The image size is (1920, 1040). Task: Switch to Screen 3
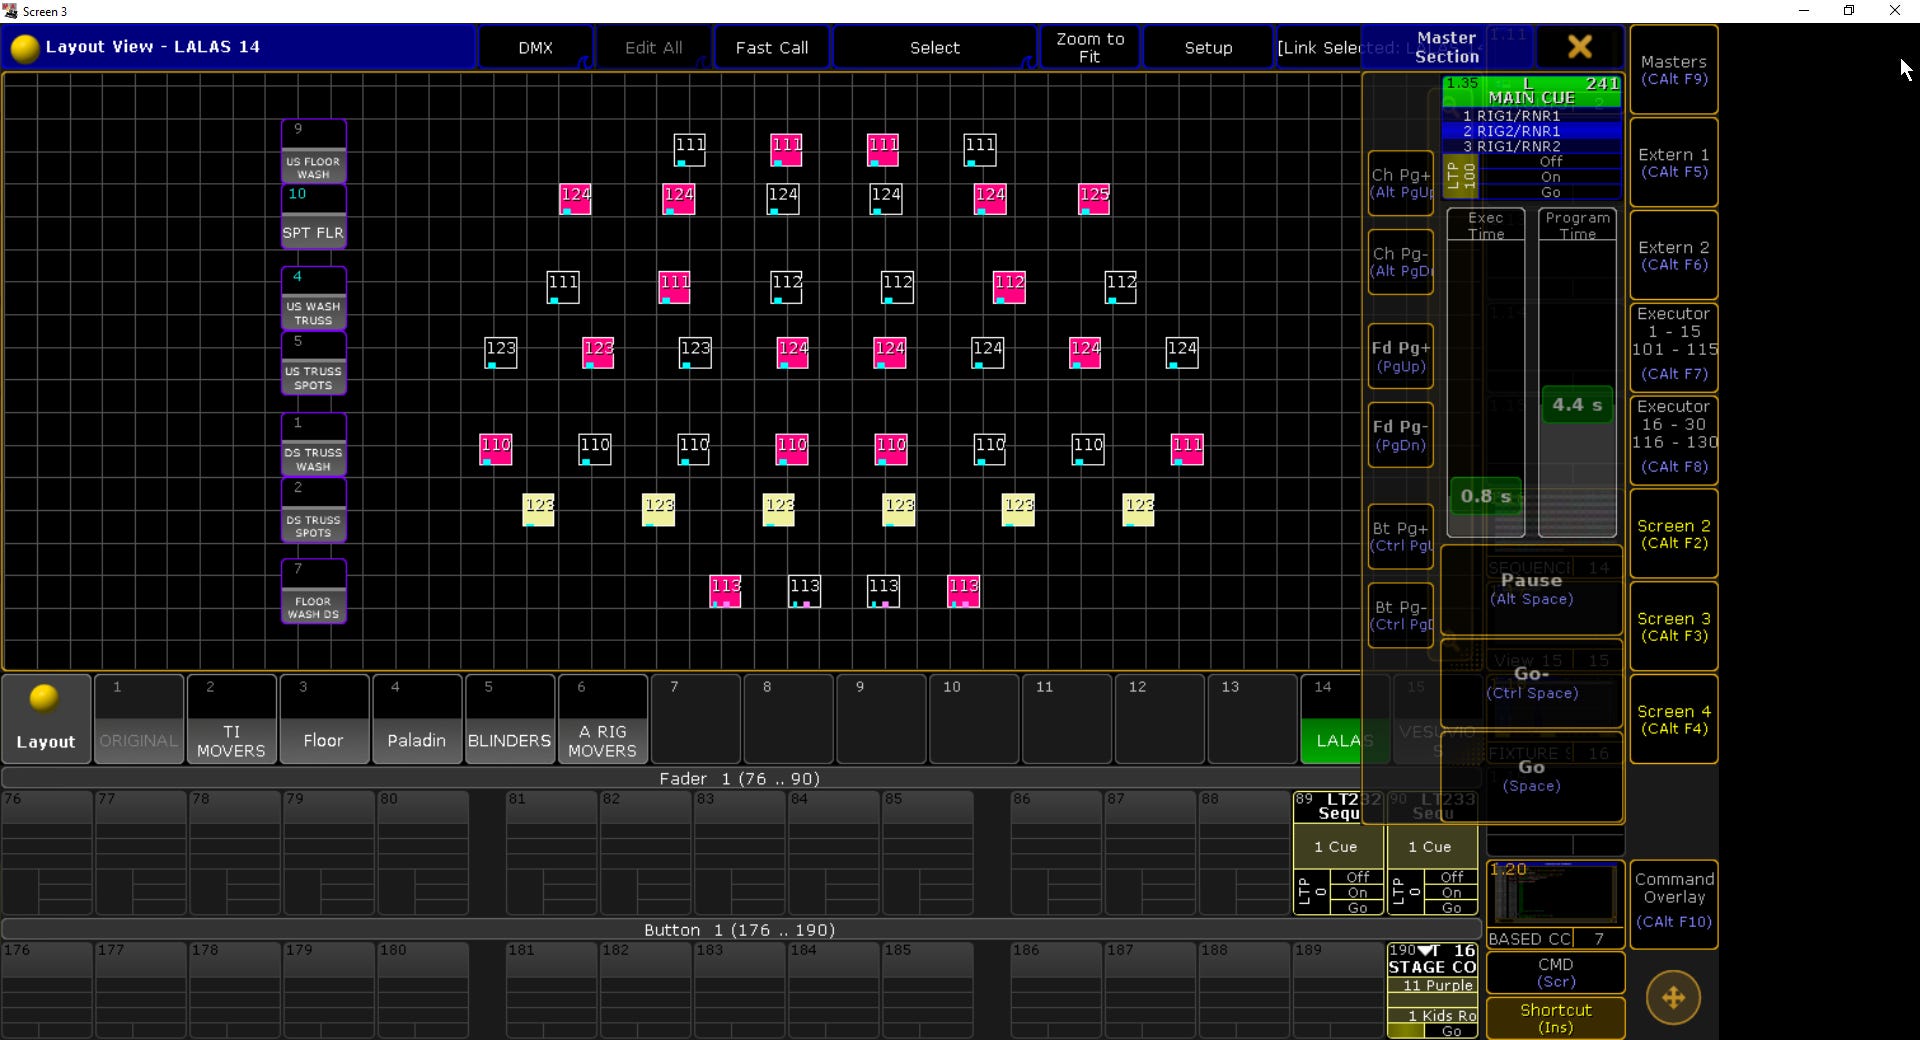point(1674,627)
